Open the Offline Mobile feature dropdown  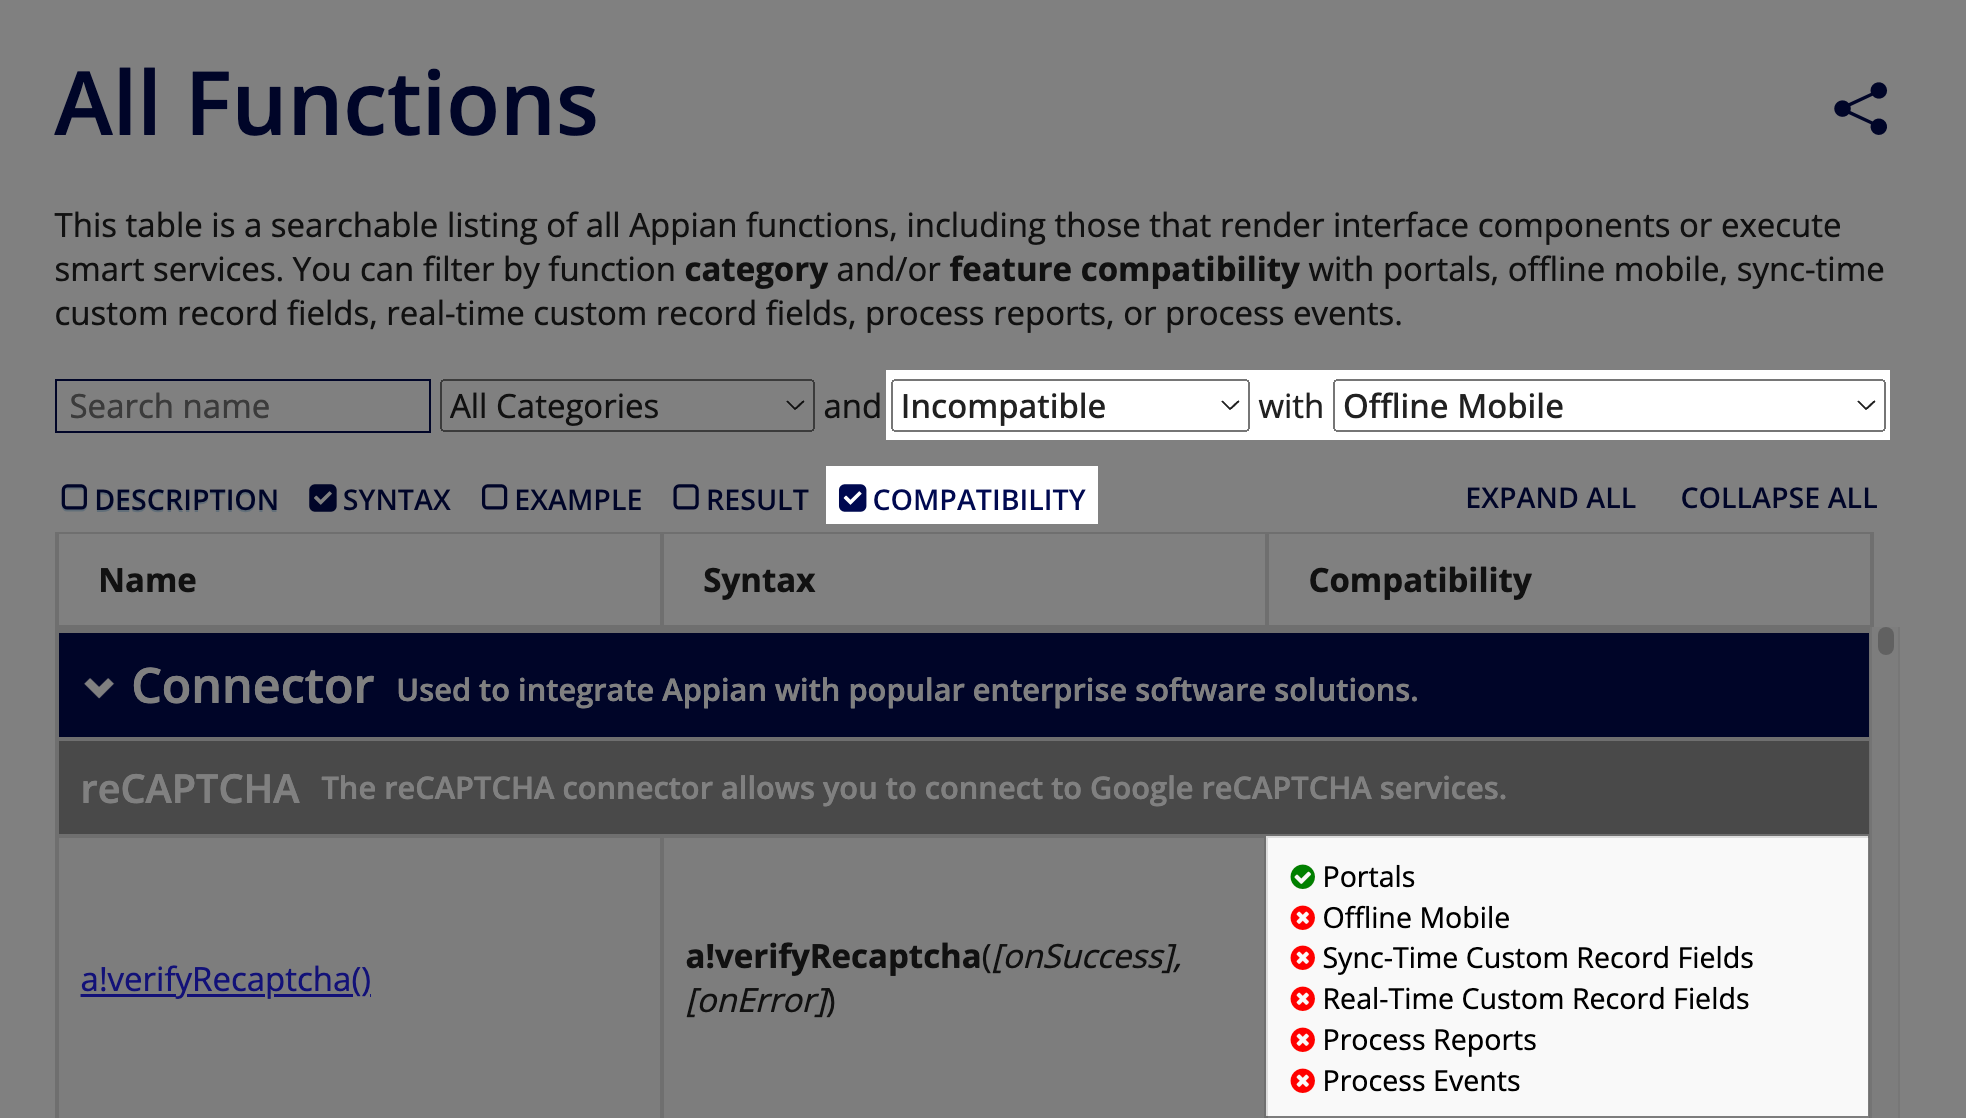[1609, 406]
